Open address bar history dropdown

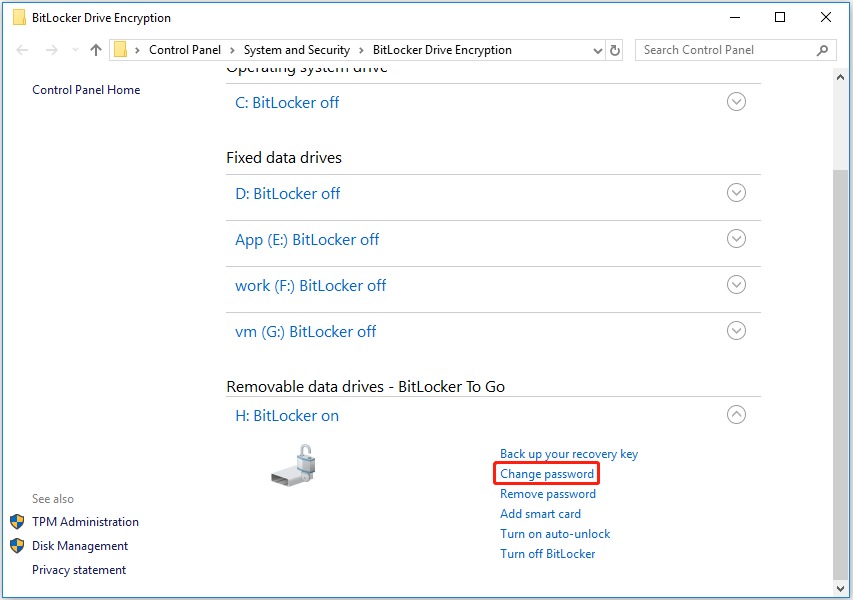click(597, 51)
